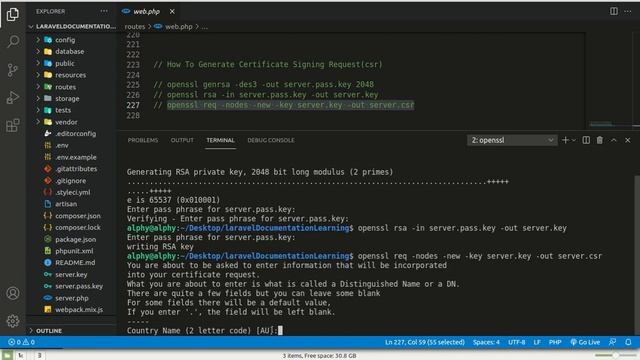
Task: Open editor more actions ellipsis
Action: click(x=628, y=11)
